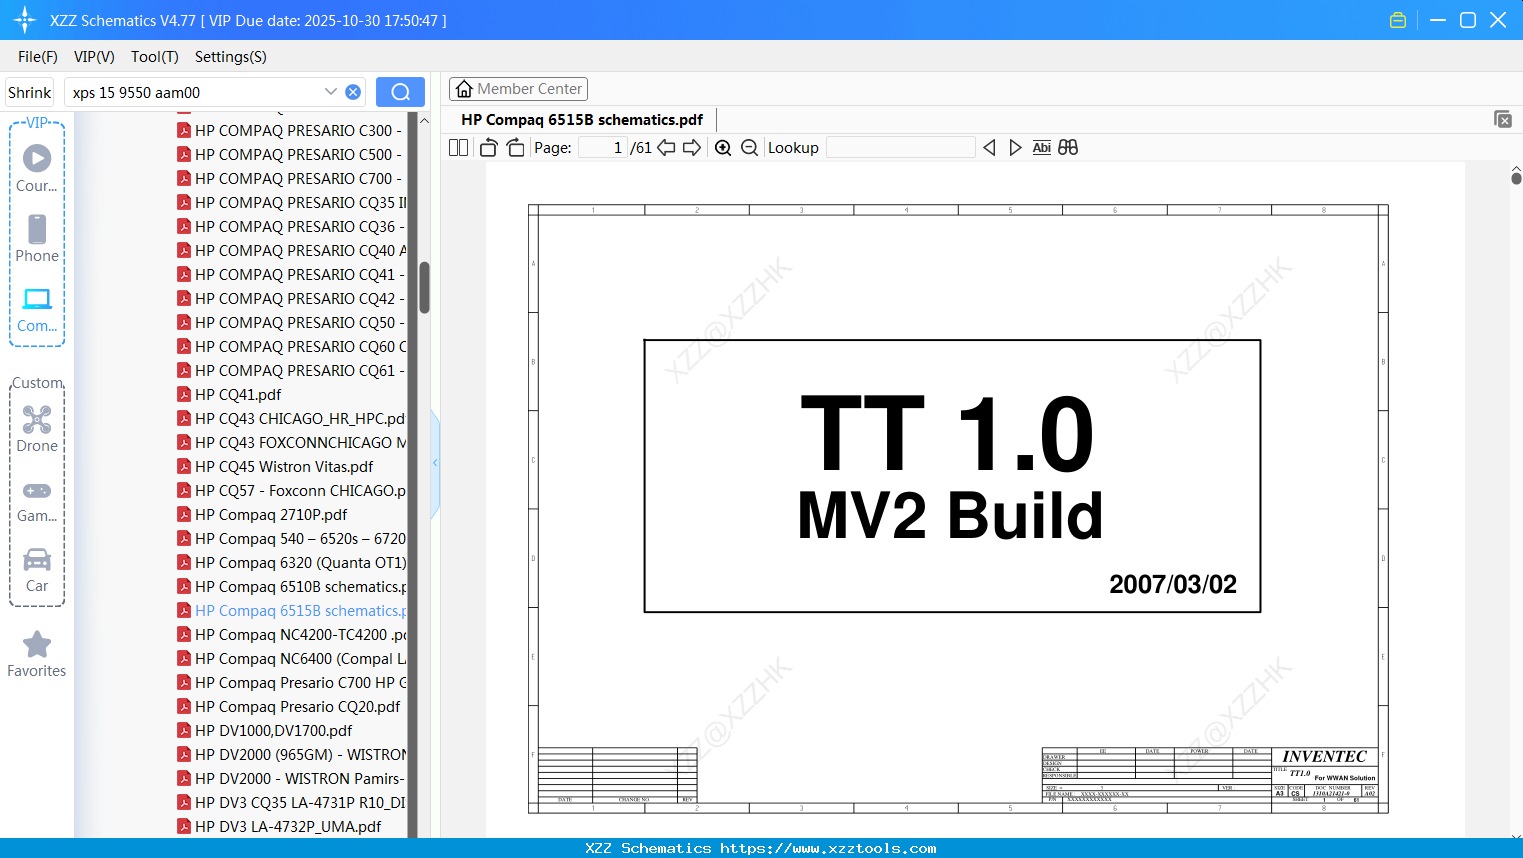Screen dimensions: 1523x858
Task: Open the Courses sidebar section
Action: pos(37,168)
